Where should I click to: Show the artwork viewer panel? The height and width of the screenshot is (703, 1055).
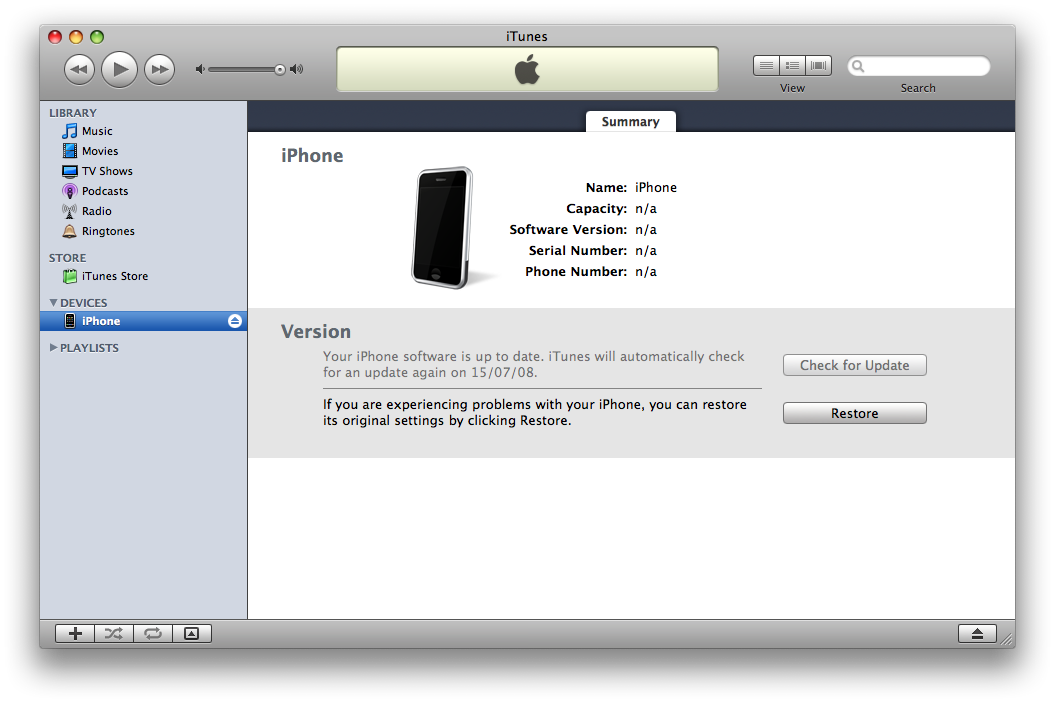pos(192,633)
